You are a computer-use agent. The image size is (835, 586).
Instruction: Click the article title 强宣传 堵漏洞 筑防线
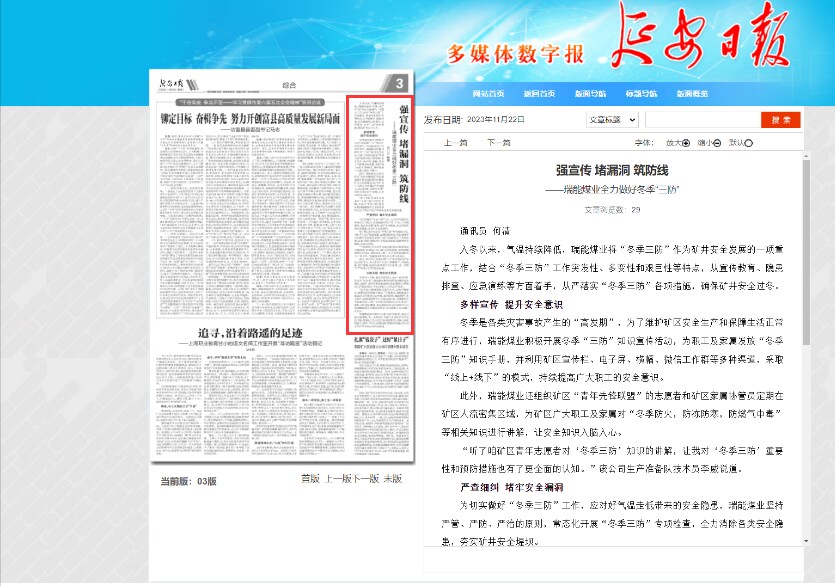(x=612, y=170)
